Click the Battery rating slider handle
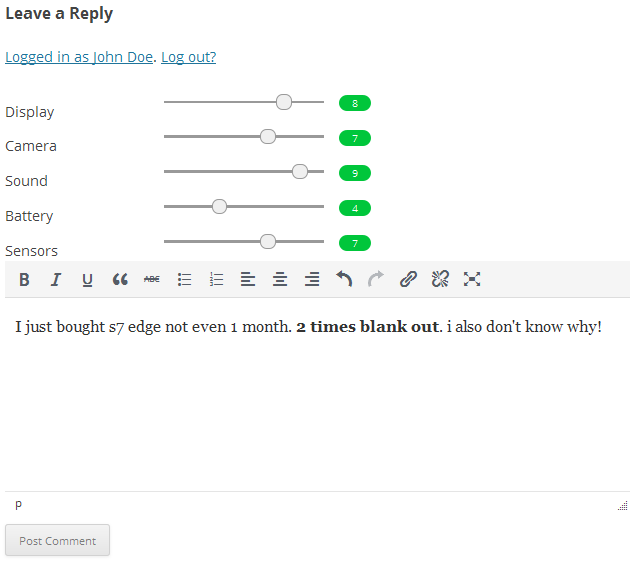 [x=220, y=207]
